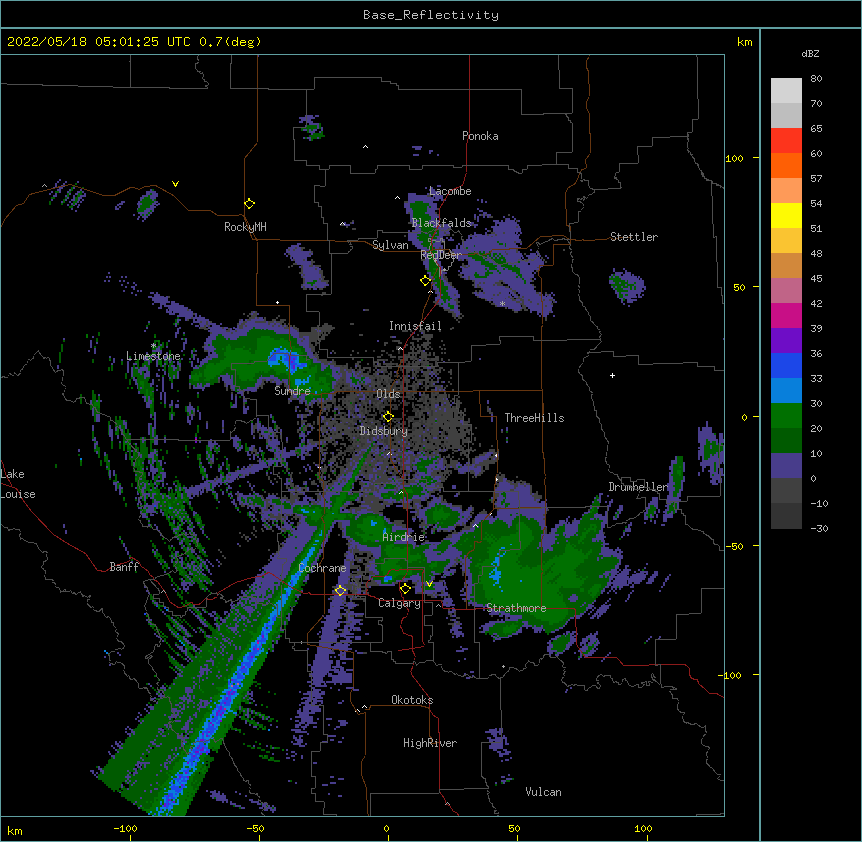Select the asterisk marker above Limestone
The height and width of the screenshot is (842, 862).
coord(153,346)
